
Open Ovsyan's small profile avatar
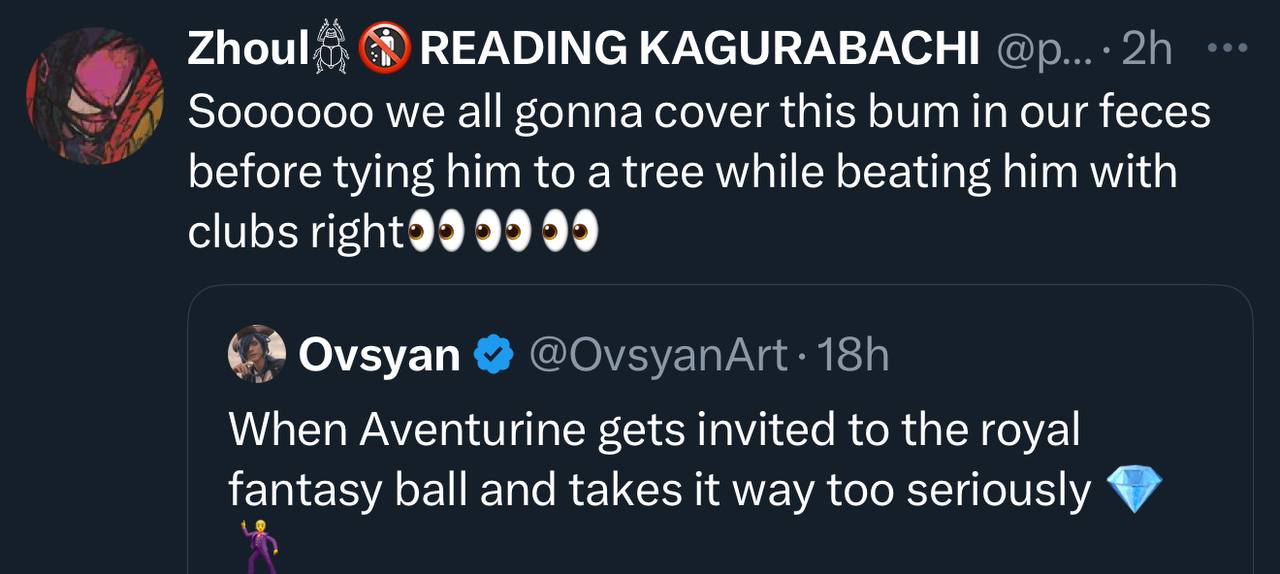257,354
